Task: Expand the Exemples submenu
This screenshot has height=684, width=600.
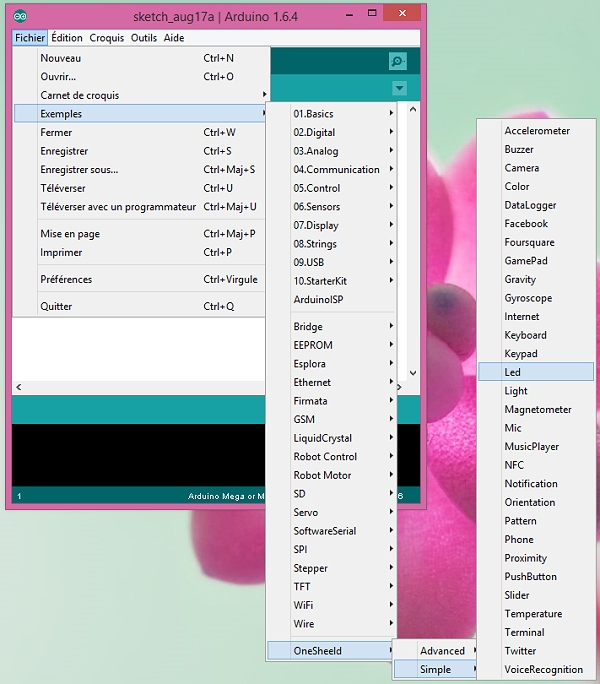Action: pos(140,114)
